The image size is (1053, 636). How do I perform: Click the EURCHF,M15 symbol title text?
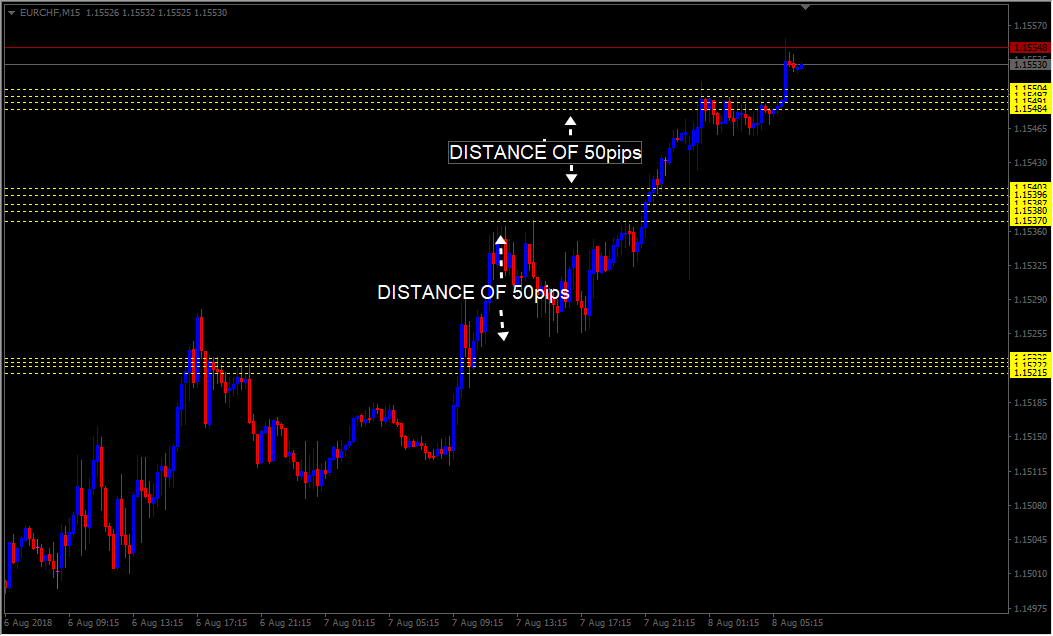50,13
